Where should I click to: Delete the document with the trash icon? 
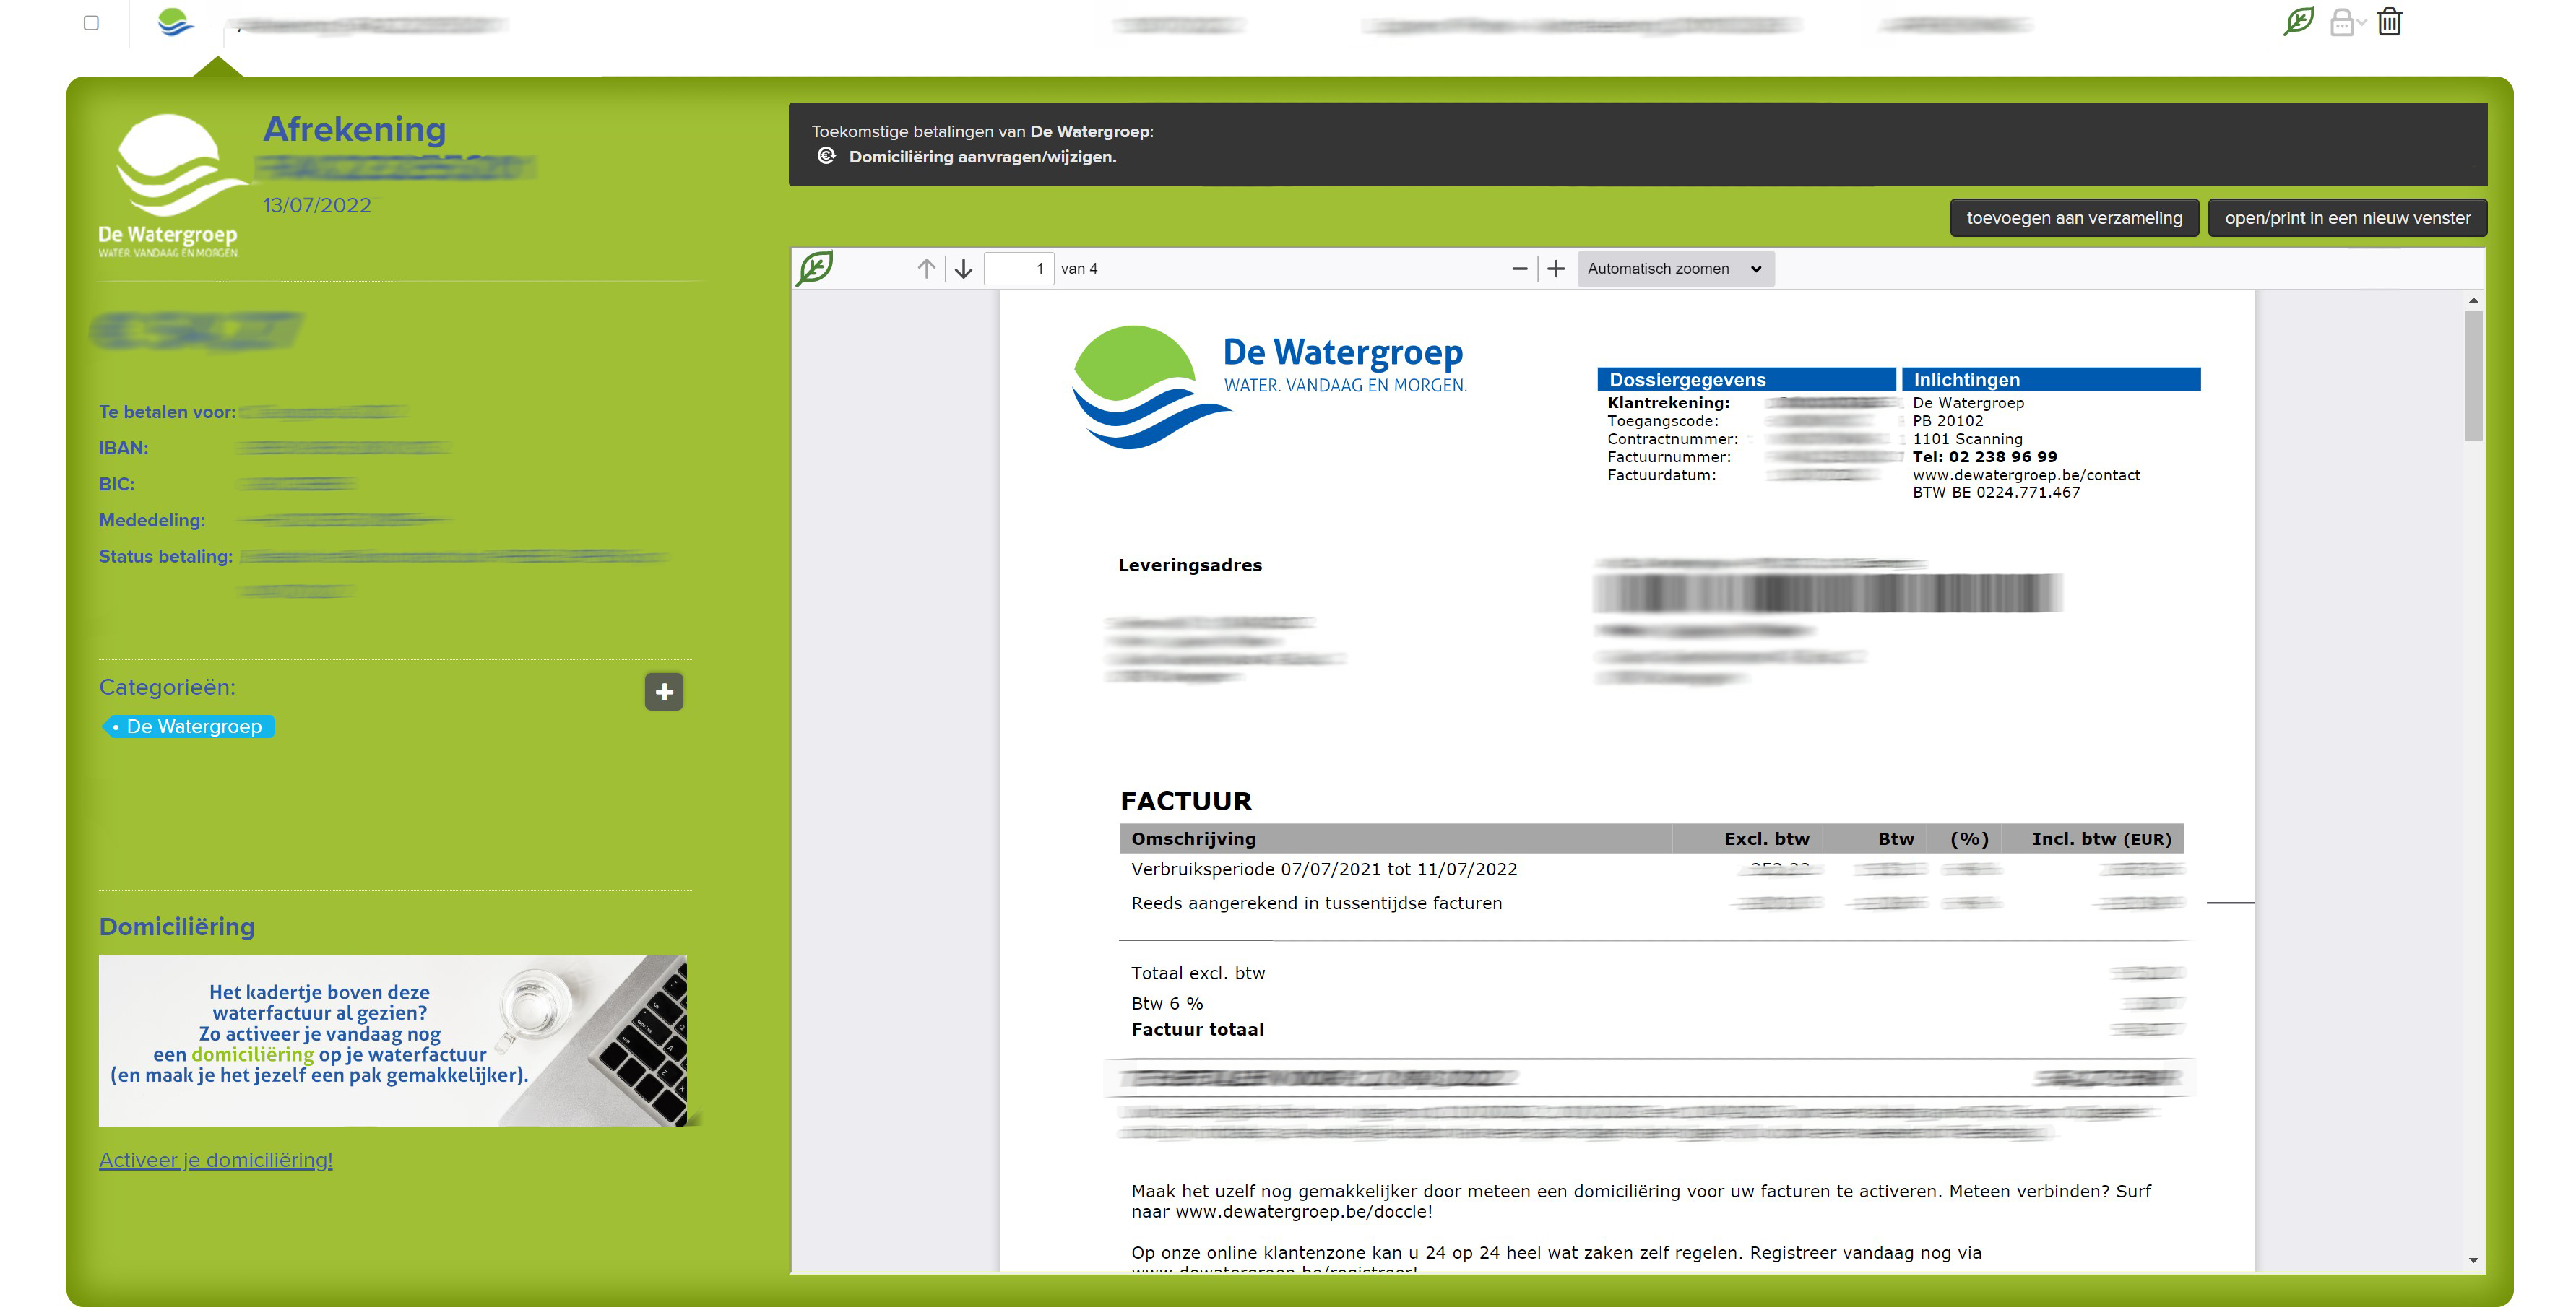(2389, 21)
